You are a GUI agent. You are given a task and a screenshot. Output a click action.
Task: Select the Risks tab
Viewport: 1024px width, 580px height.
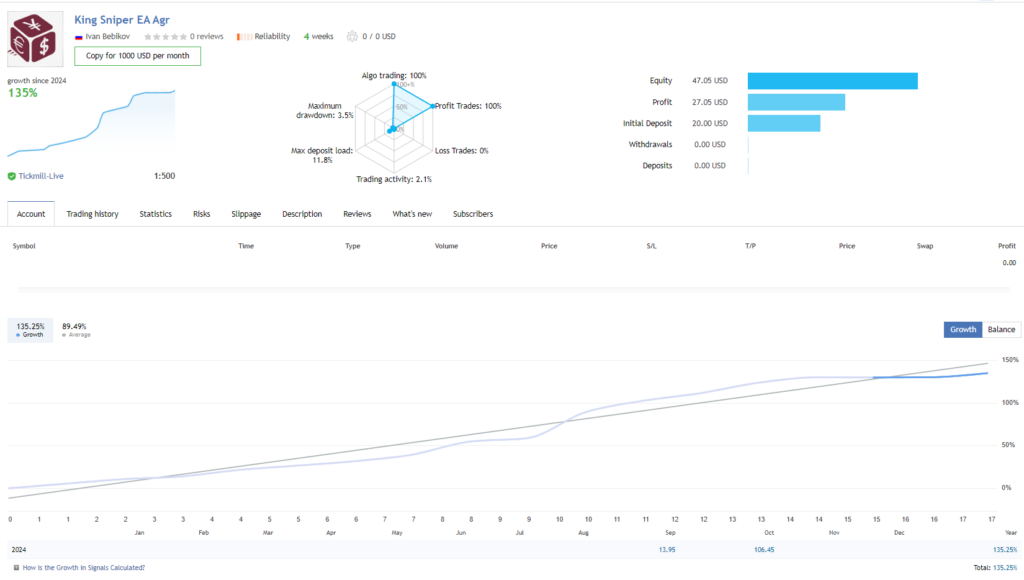click(x=201, y=213)
